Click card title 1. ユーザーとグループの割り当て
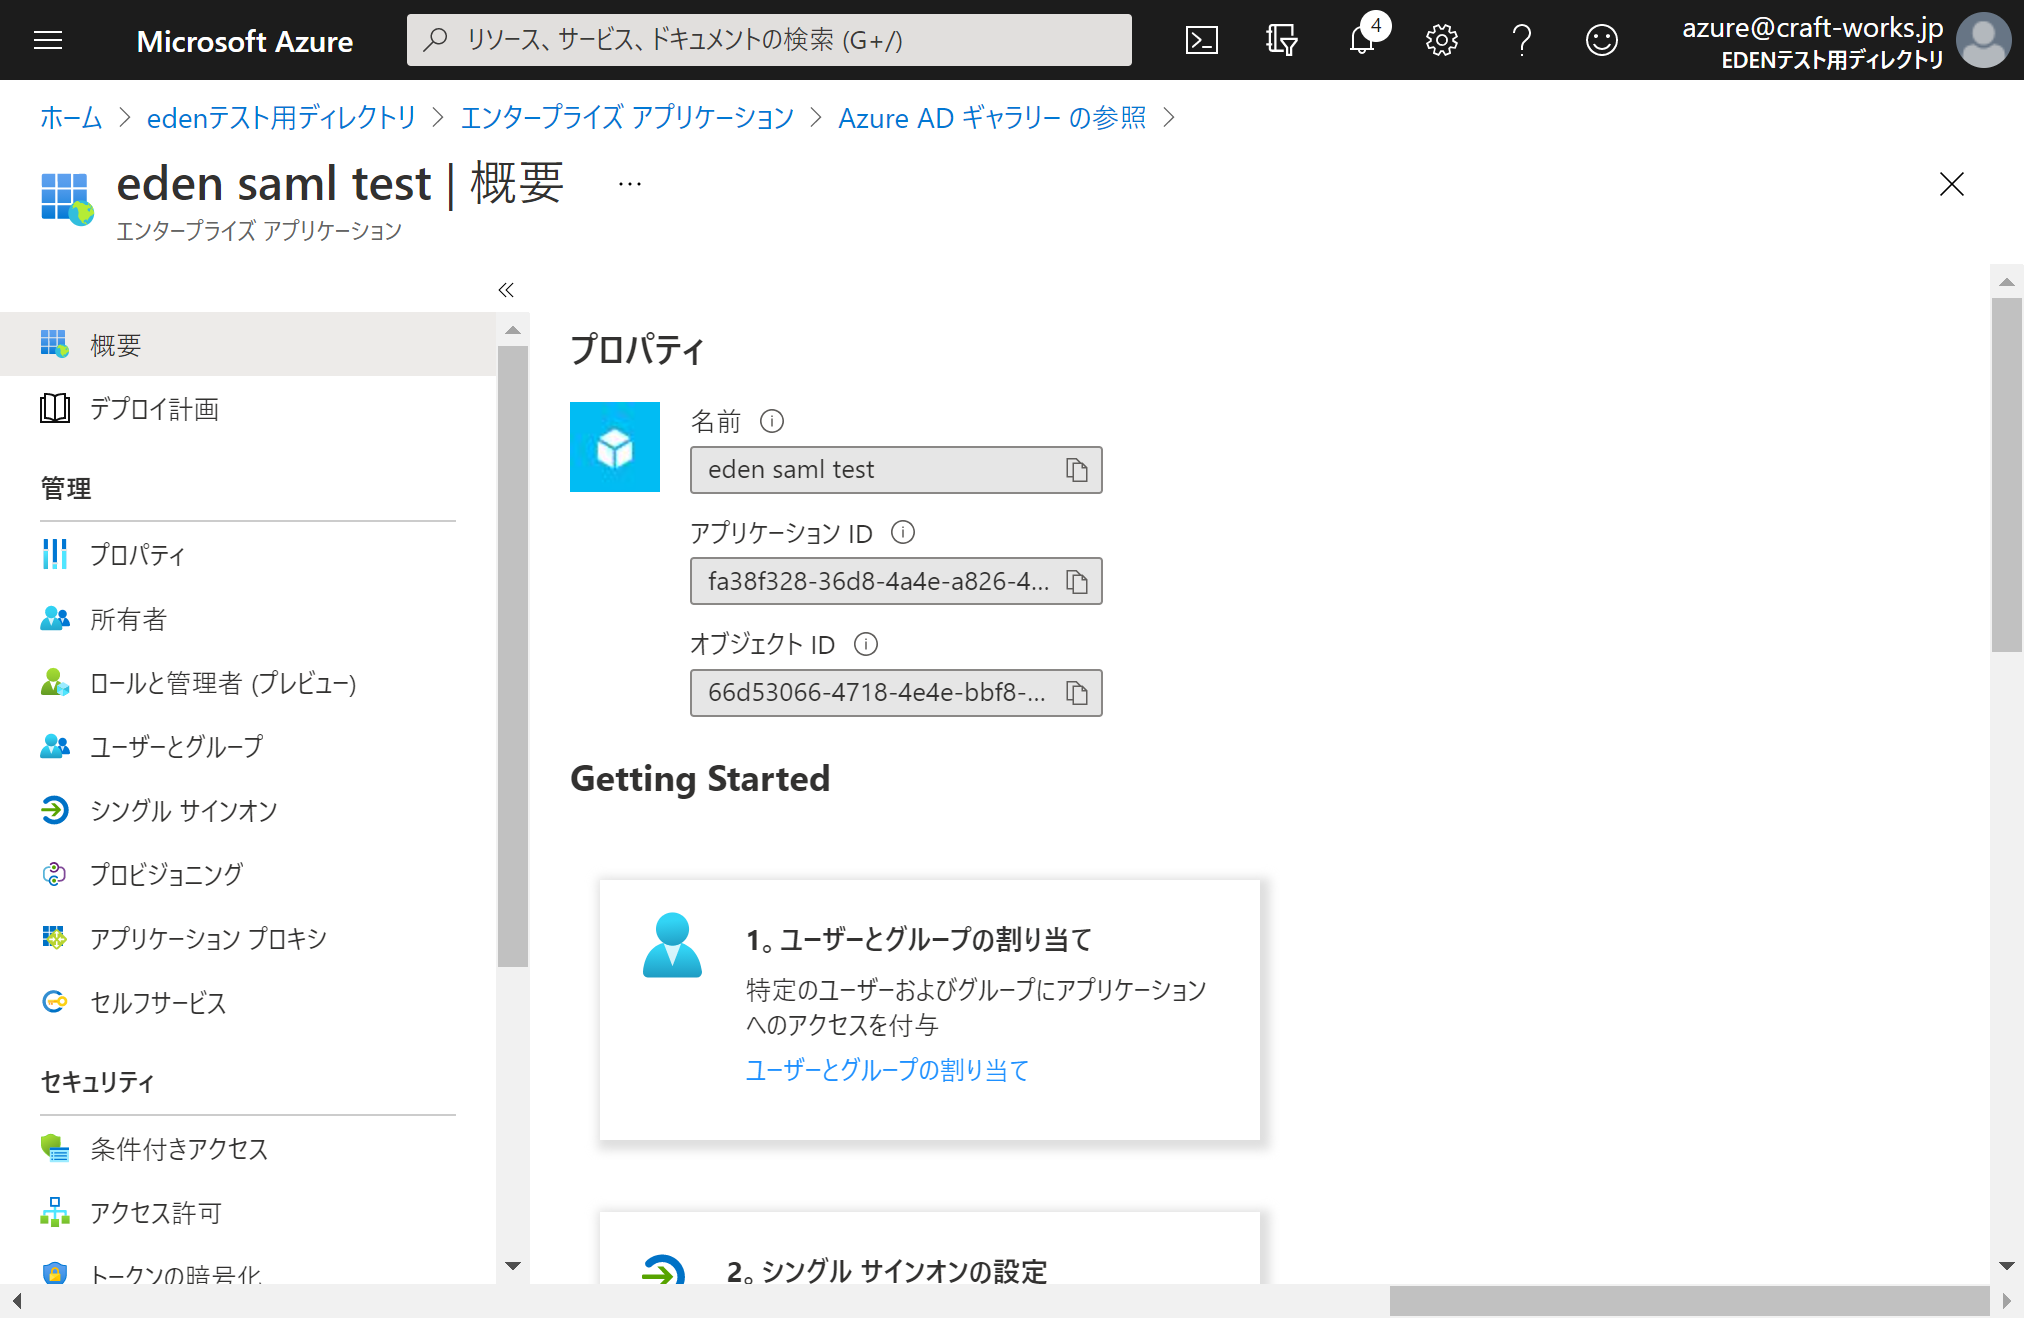Screen dimensions: 2024x1318 pos(919,940)
